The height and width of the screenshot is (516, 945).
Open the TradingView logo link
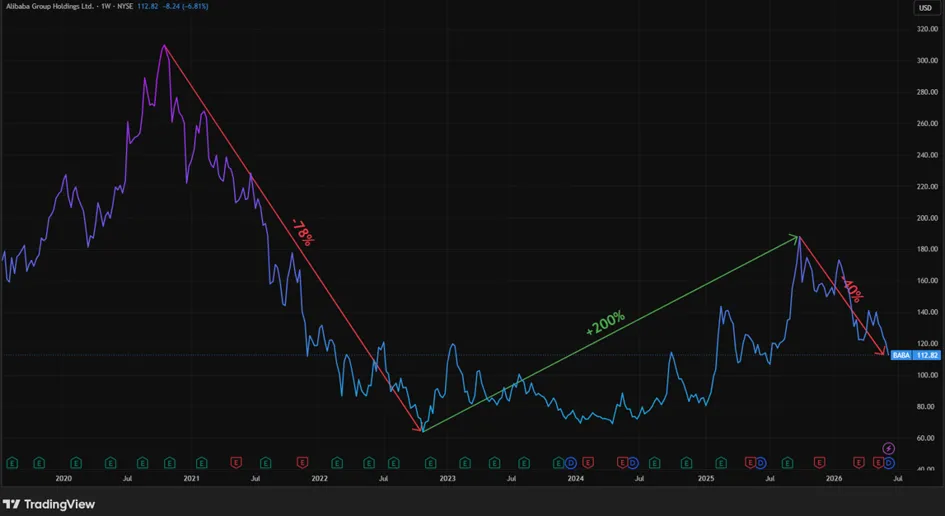(x=49, y=504)
